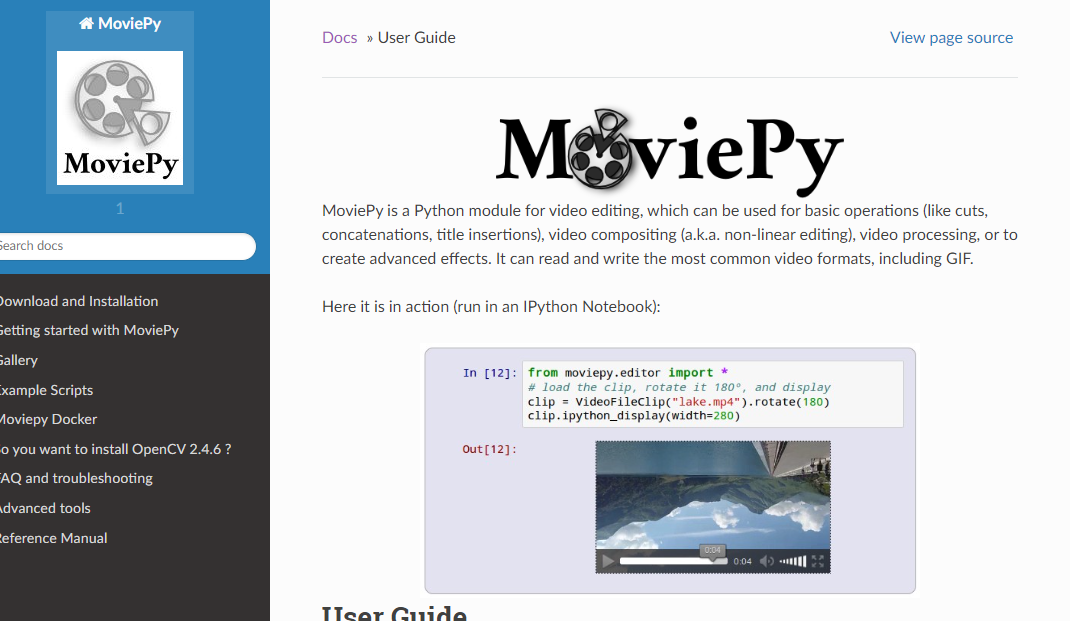Open Example Scripts page
This screenshot has width=1070, height=621.
[x=46, y=390]
